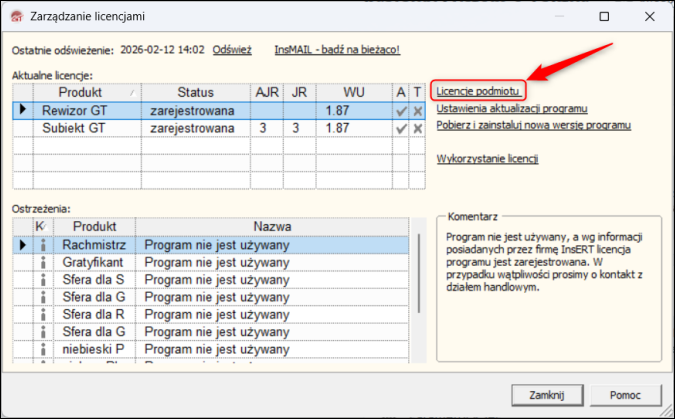This screenshot has width=675, height=419.
Task: Select the Gratyfikant warning row
Action: pyautogui.click(x=211, y=263)
